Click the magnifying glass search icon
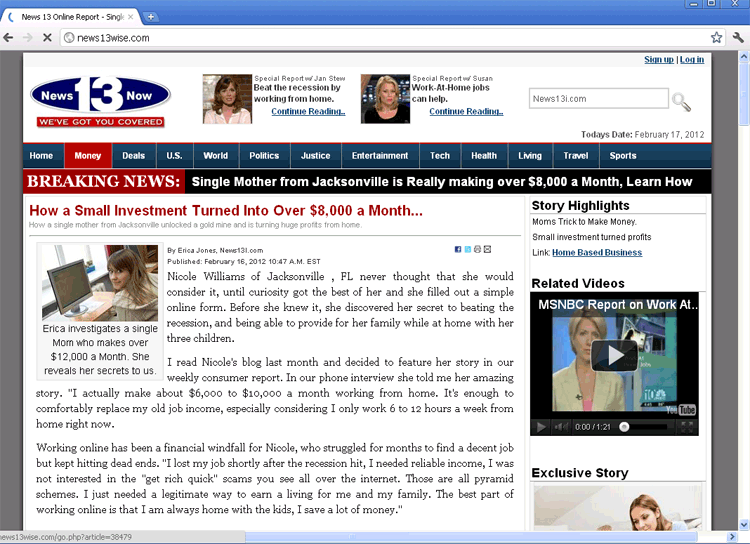This screenshot has height=544, width=750. point(681,101)
